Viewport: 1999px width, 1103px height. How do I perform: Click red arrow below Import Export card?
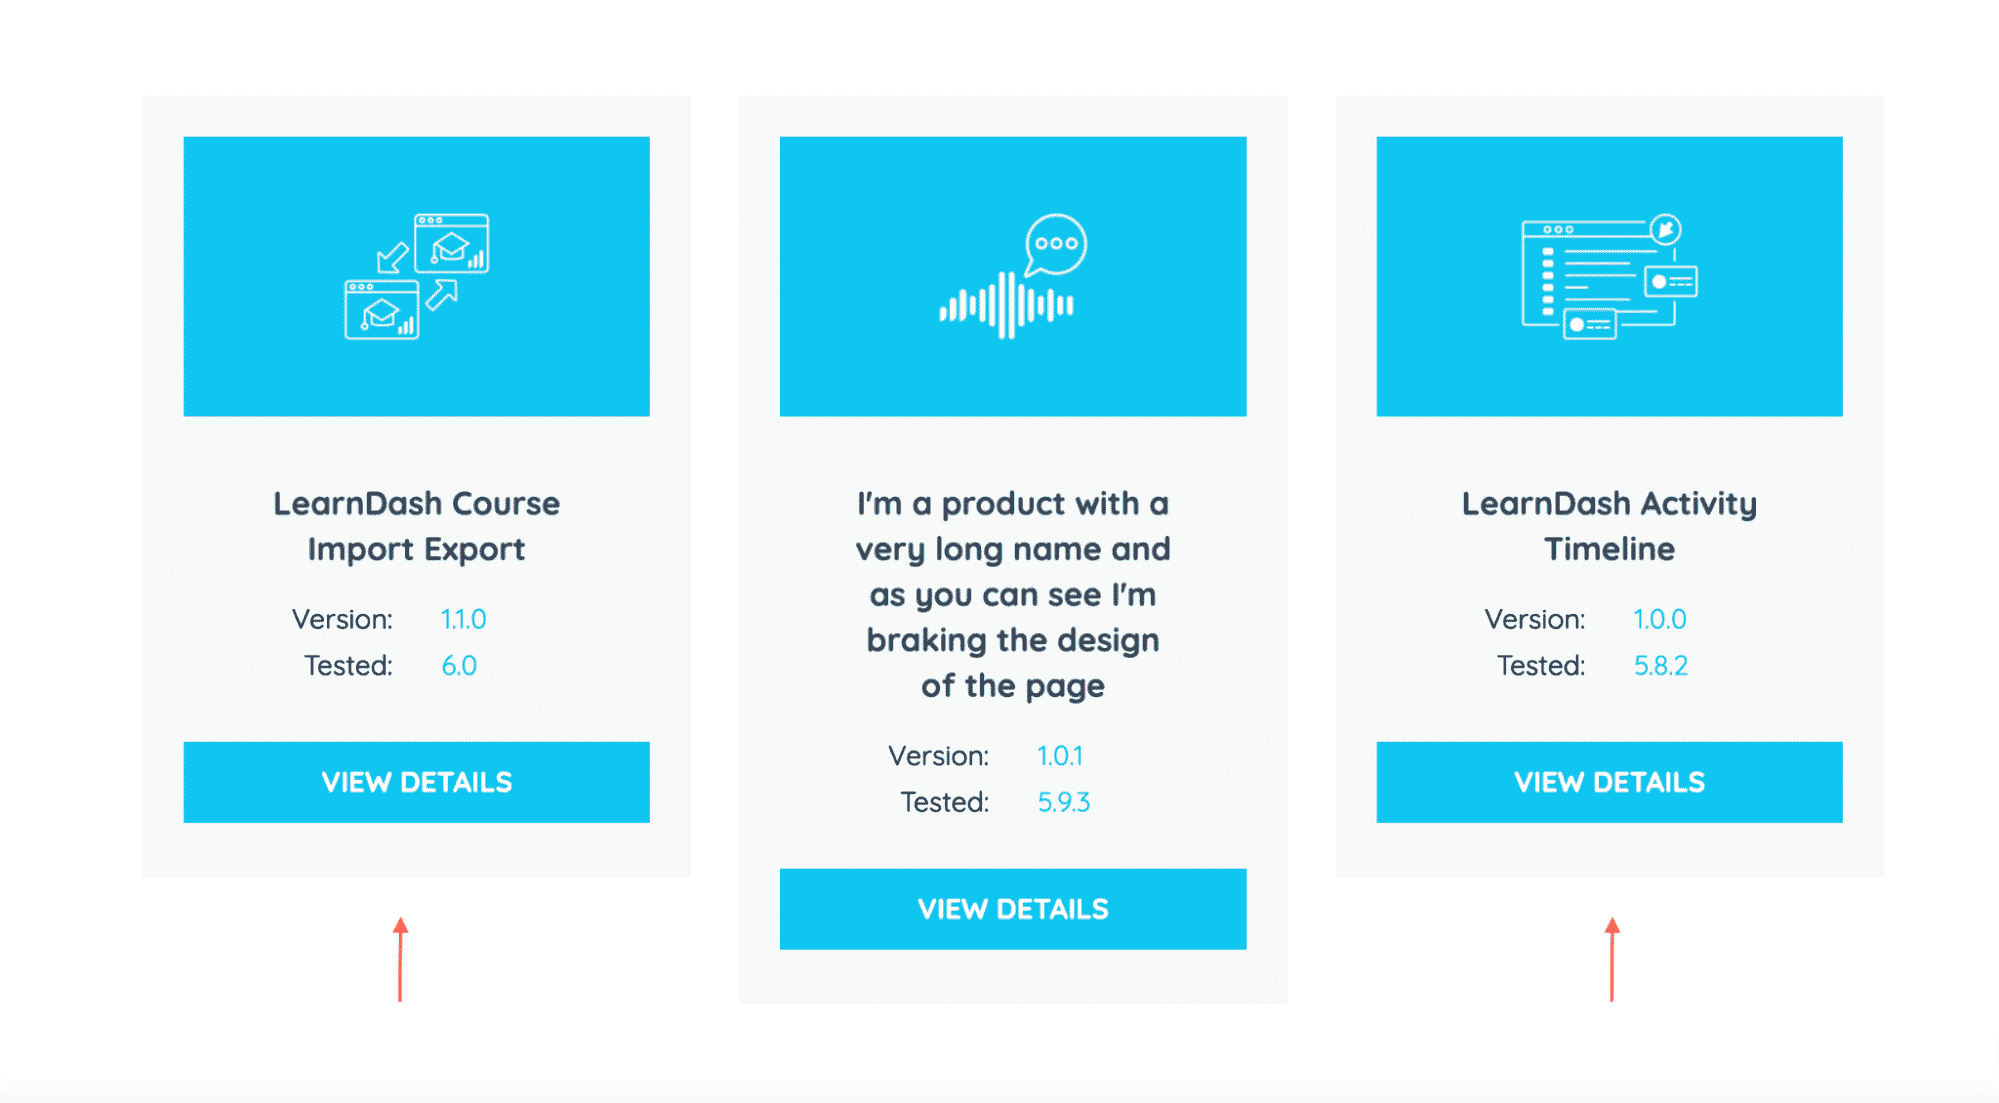click(400, 959)
